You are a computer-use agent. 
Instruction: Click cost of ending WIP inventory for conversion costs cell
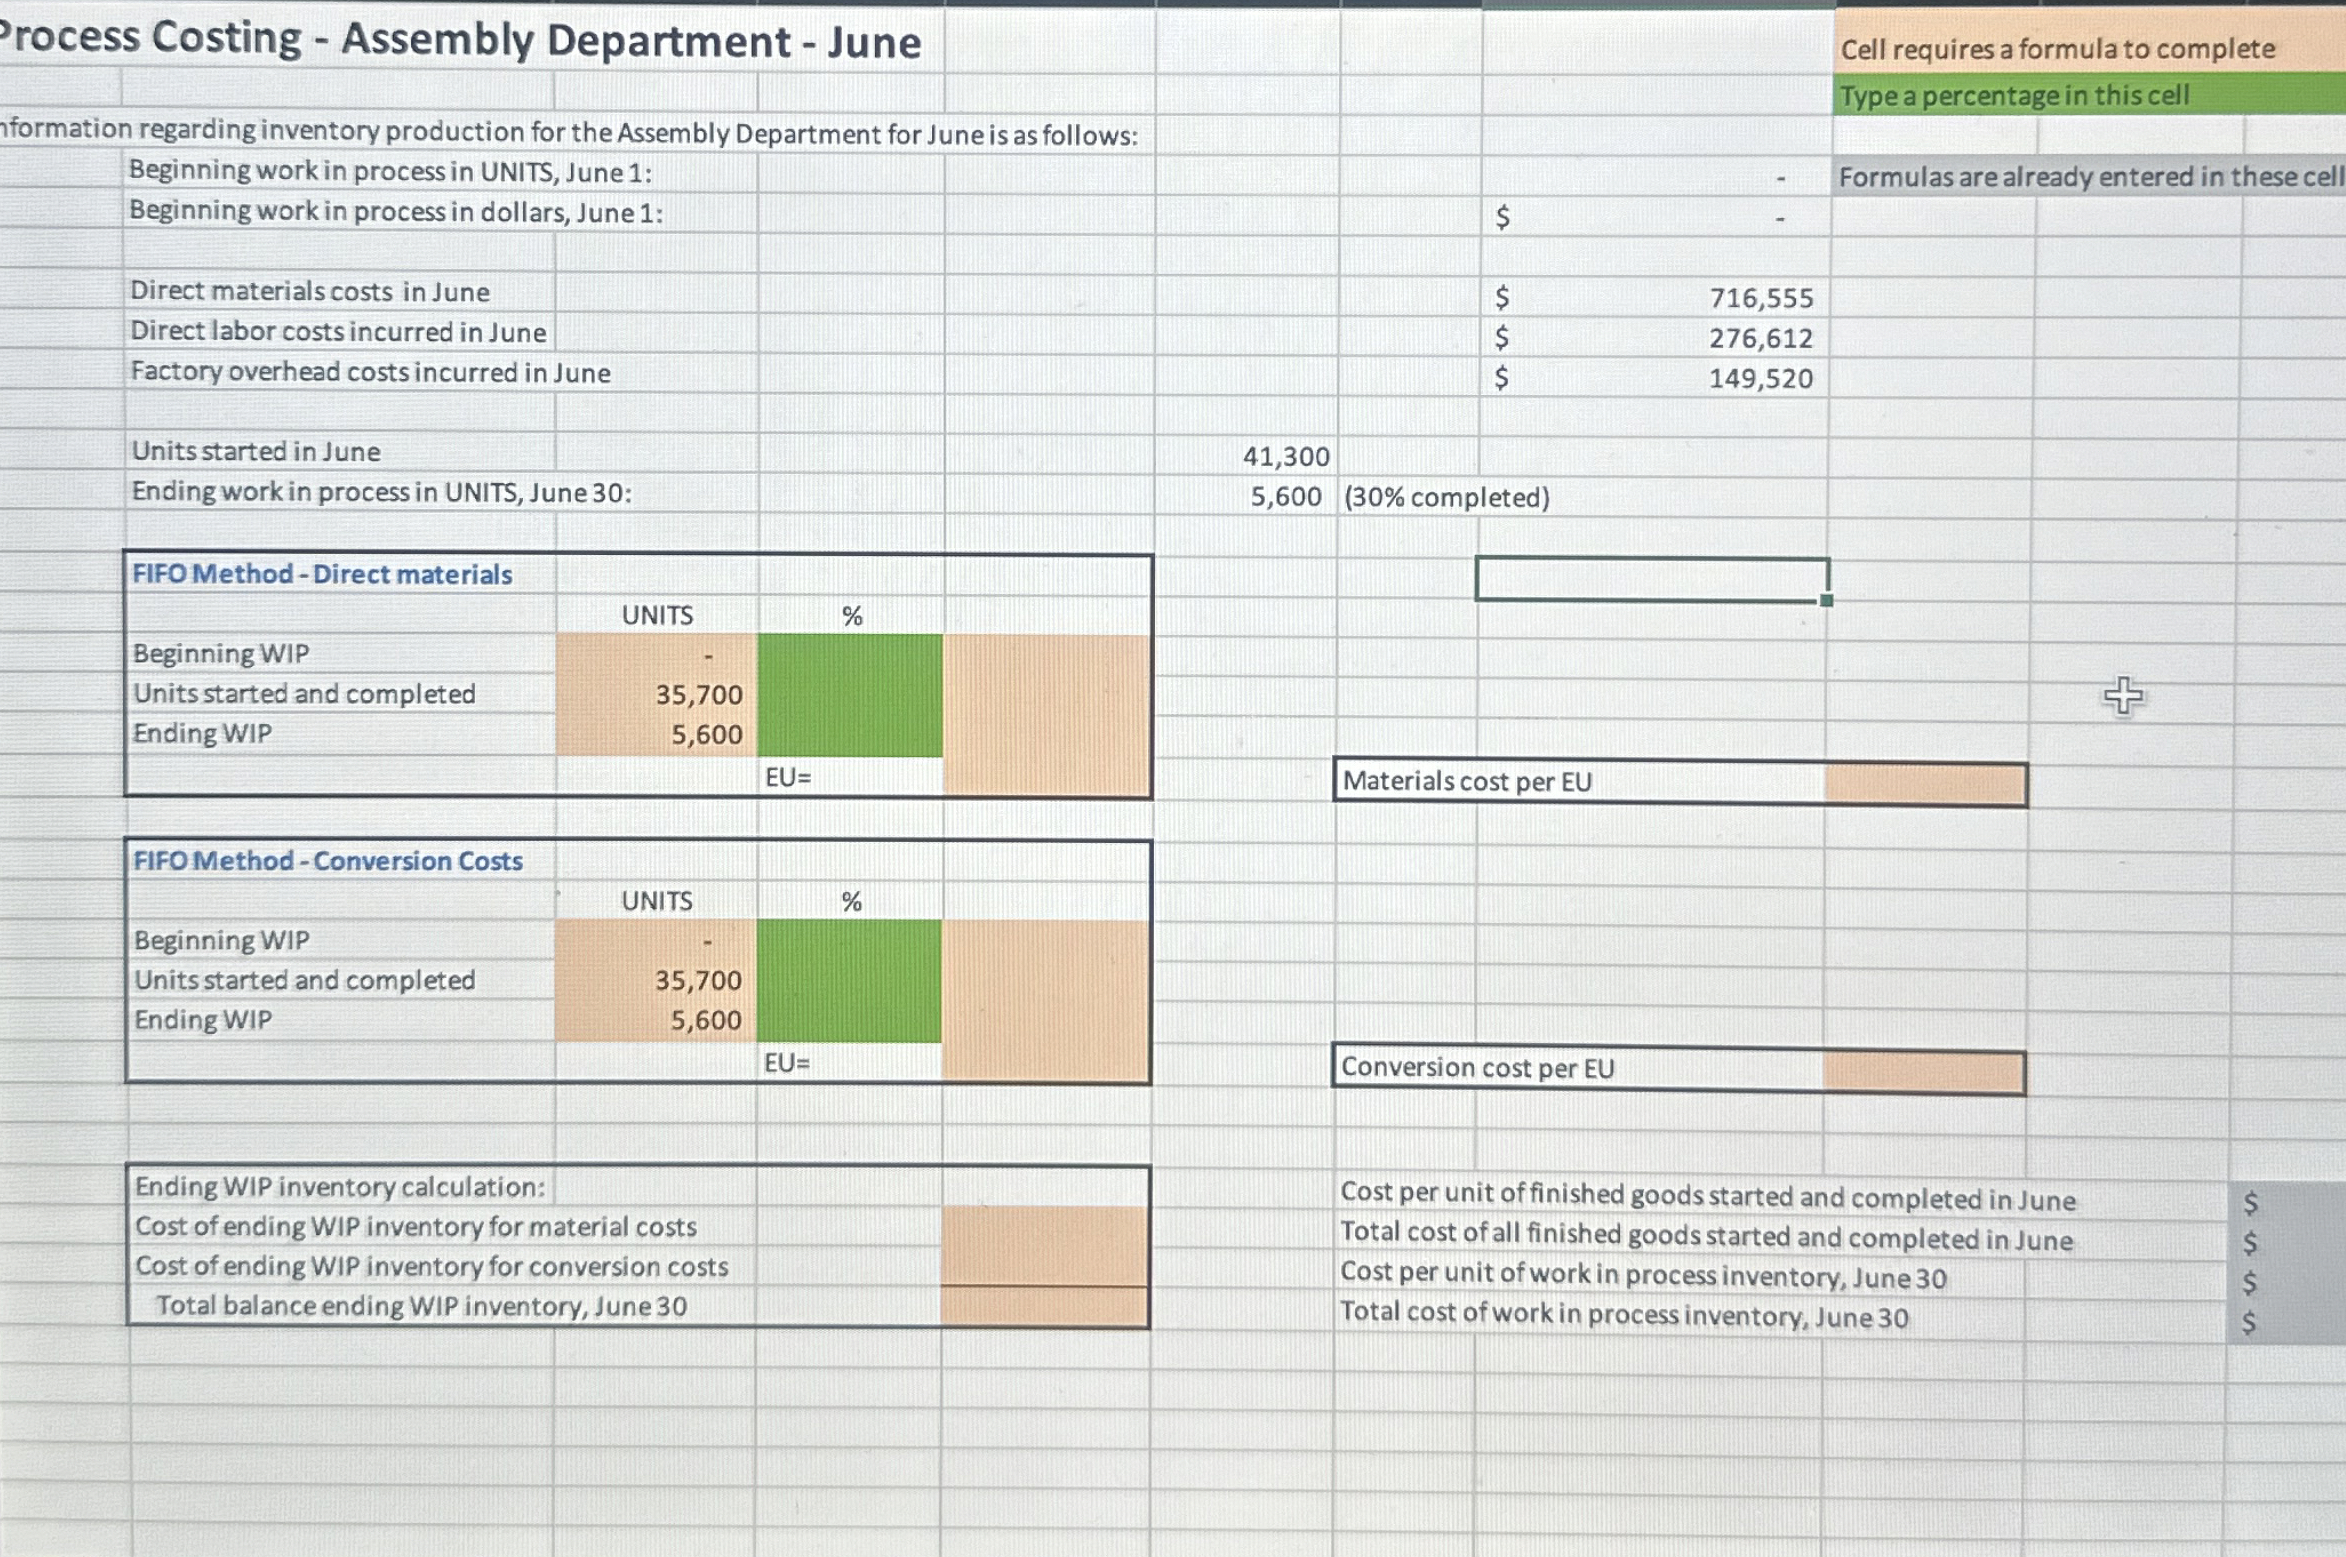1045,1266
